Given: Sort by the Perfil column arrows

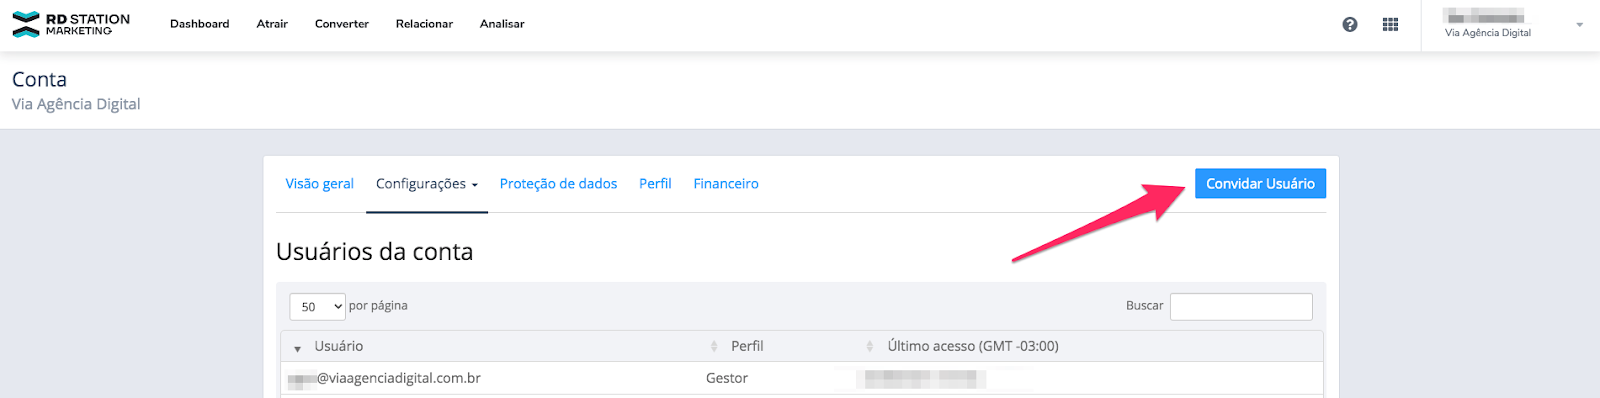Looking at the screenshot, I should (714, 346).
